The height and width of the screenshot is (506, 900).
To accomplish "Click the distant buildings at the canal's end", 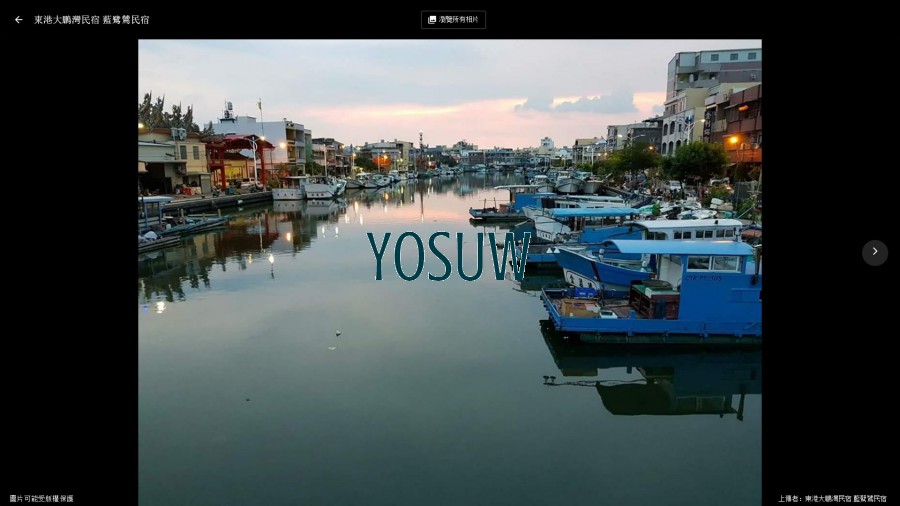I will (x=470, y=155).
